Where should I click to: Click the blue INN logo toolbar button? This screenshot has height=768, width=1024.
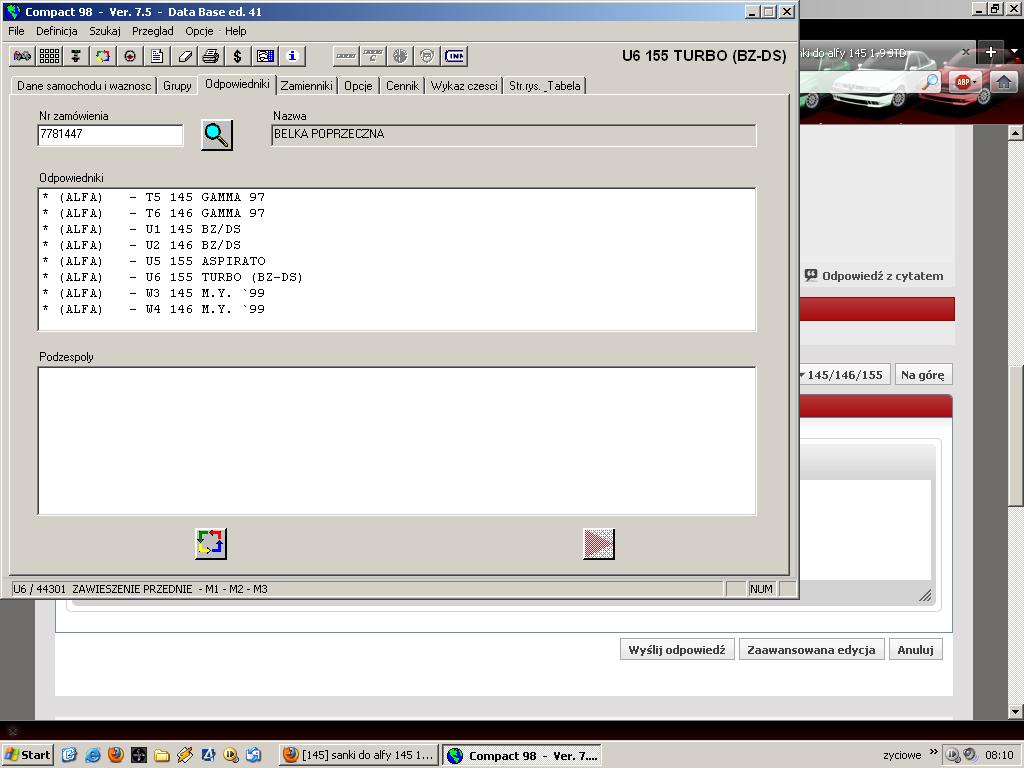454,56
